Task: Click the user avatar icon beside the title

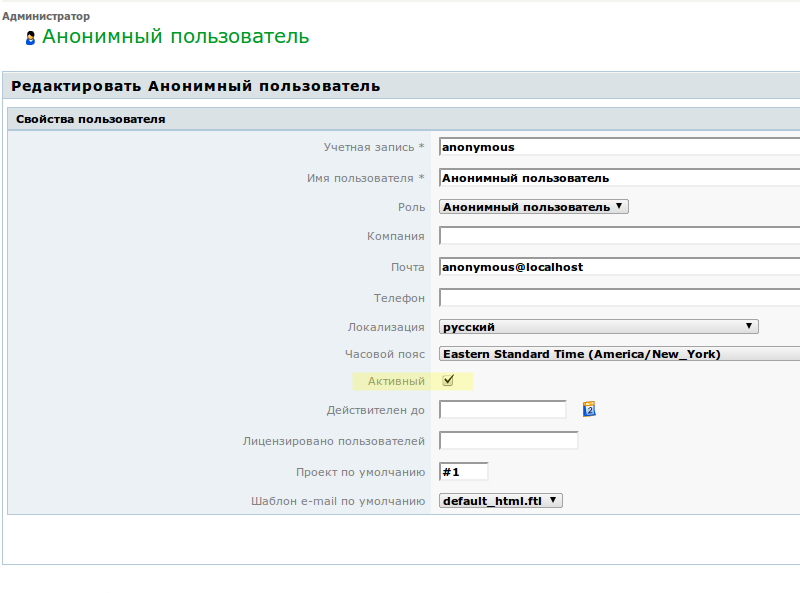Action: click(30, 38)
